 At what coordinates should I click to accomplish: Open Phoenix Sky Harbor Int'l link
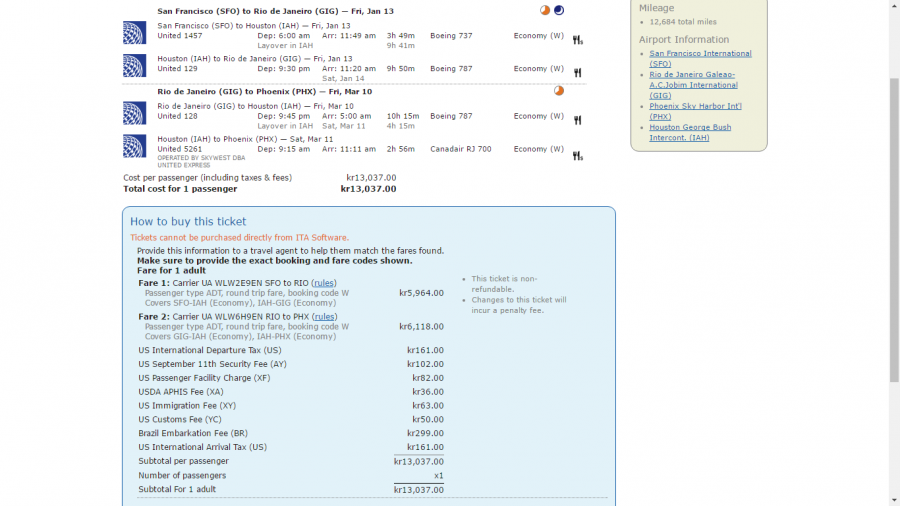tap(693, 105)
